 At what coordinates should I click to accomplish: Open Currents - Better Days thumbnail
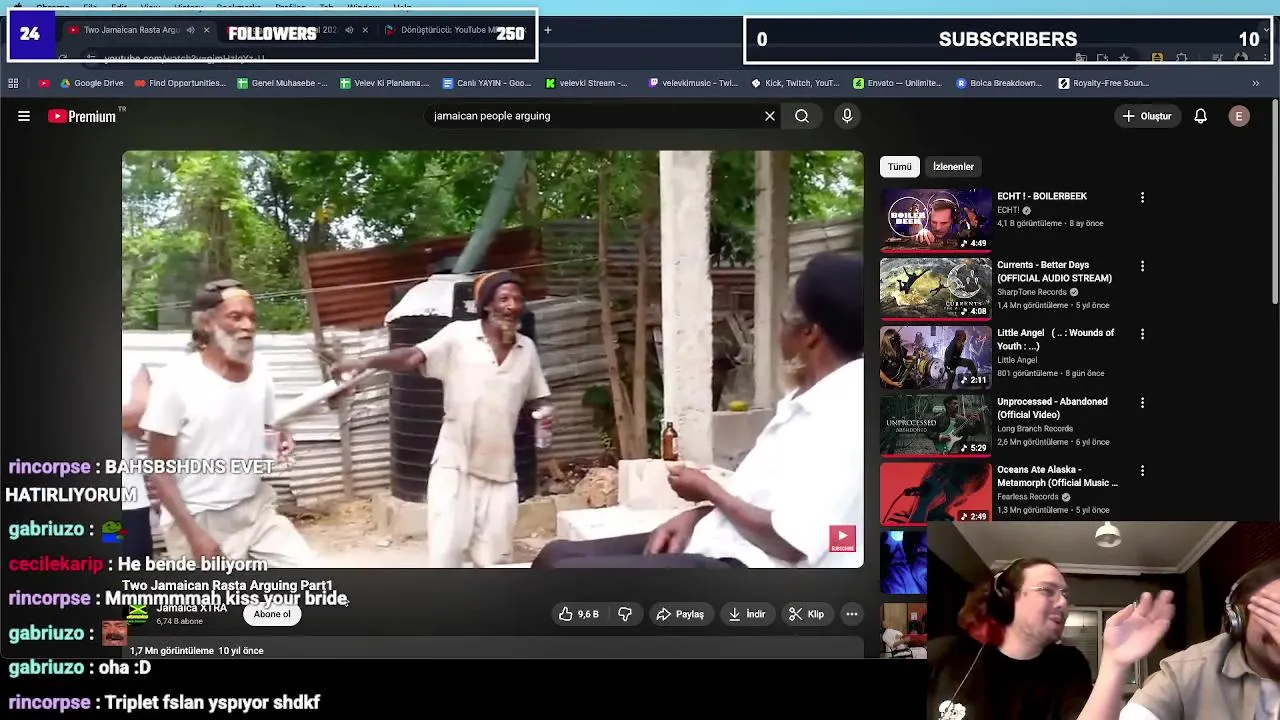coord(935,287)
